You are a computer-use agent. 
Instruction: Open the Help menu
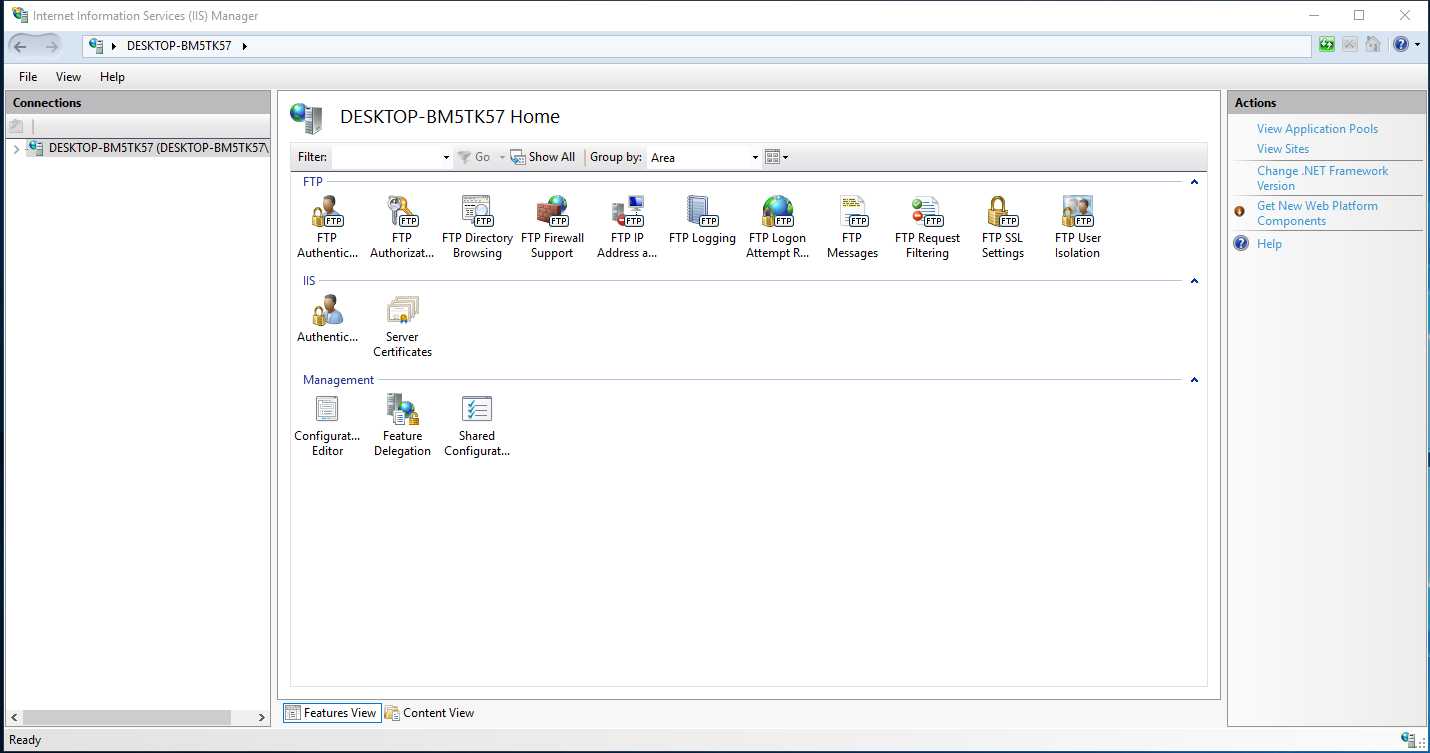112,77
